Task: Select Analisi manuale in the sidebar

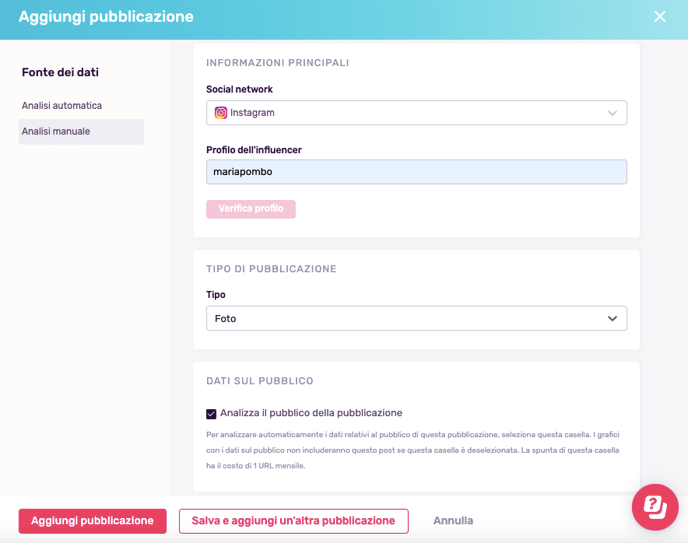Action: point(81,132)
